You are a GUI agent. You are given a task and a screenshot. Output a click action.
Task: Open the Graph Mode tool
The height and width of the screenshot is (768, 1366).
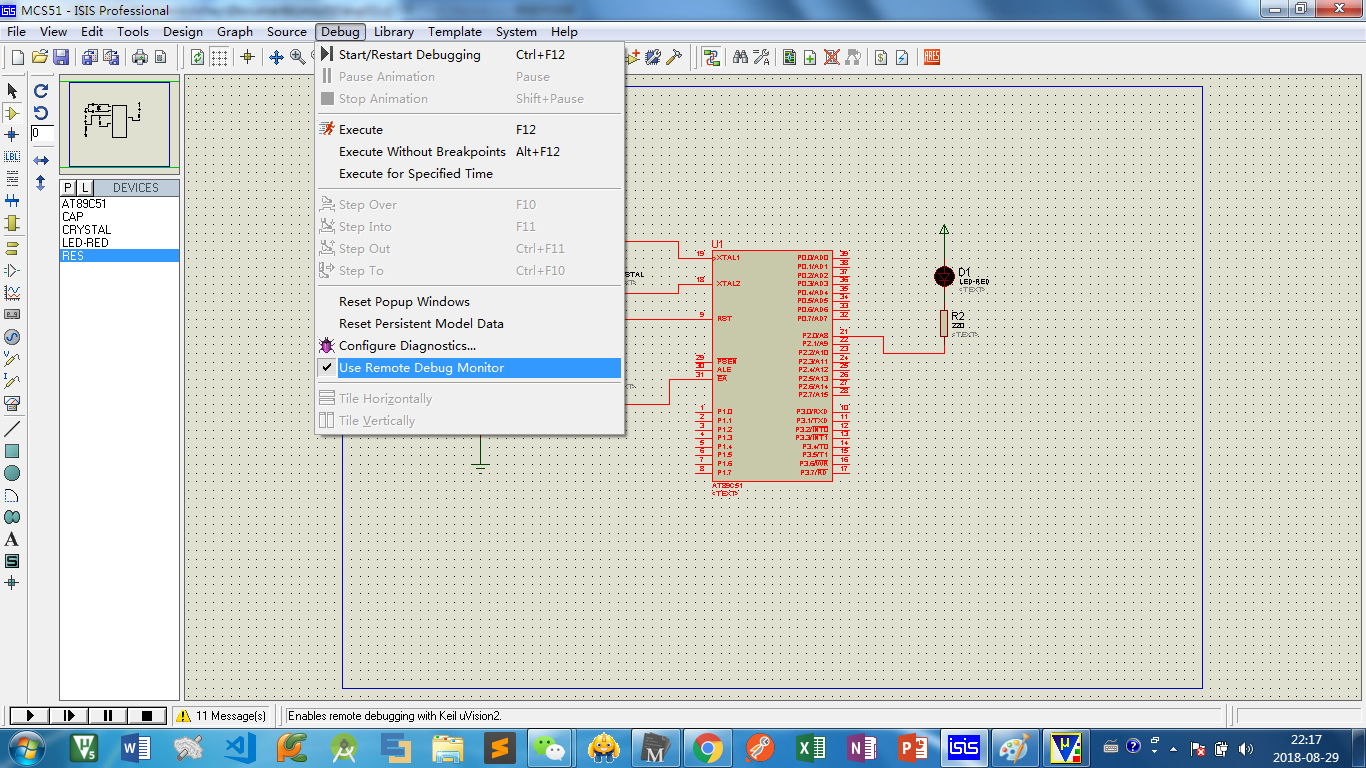(12, 292)
